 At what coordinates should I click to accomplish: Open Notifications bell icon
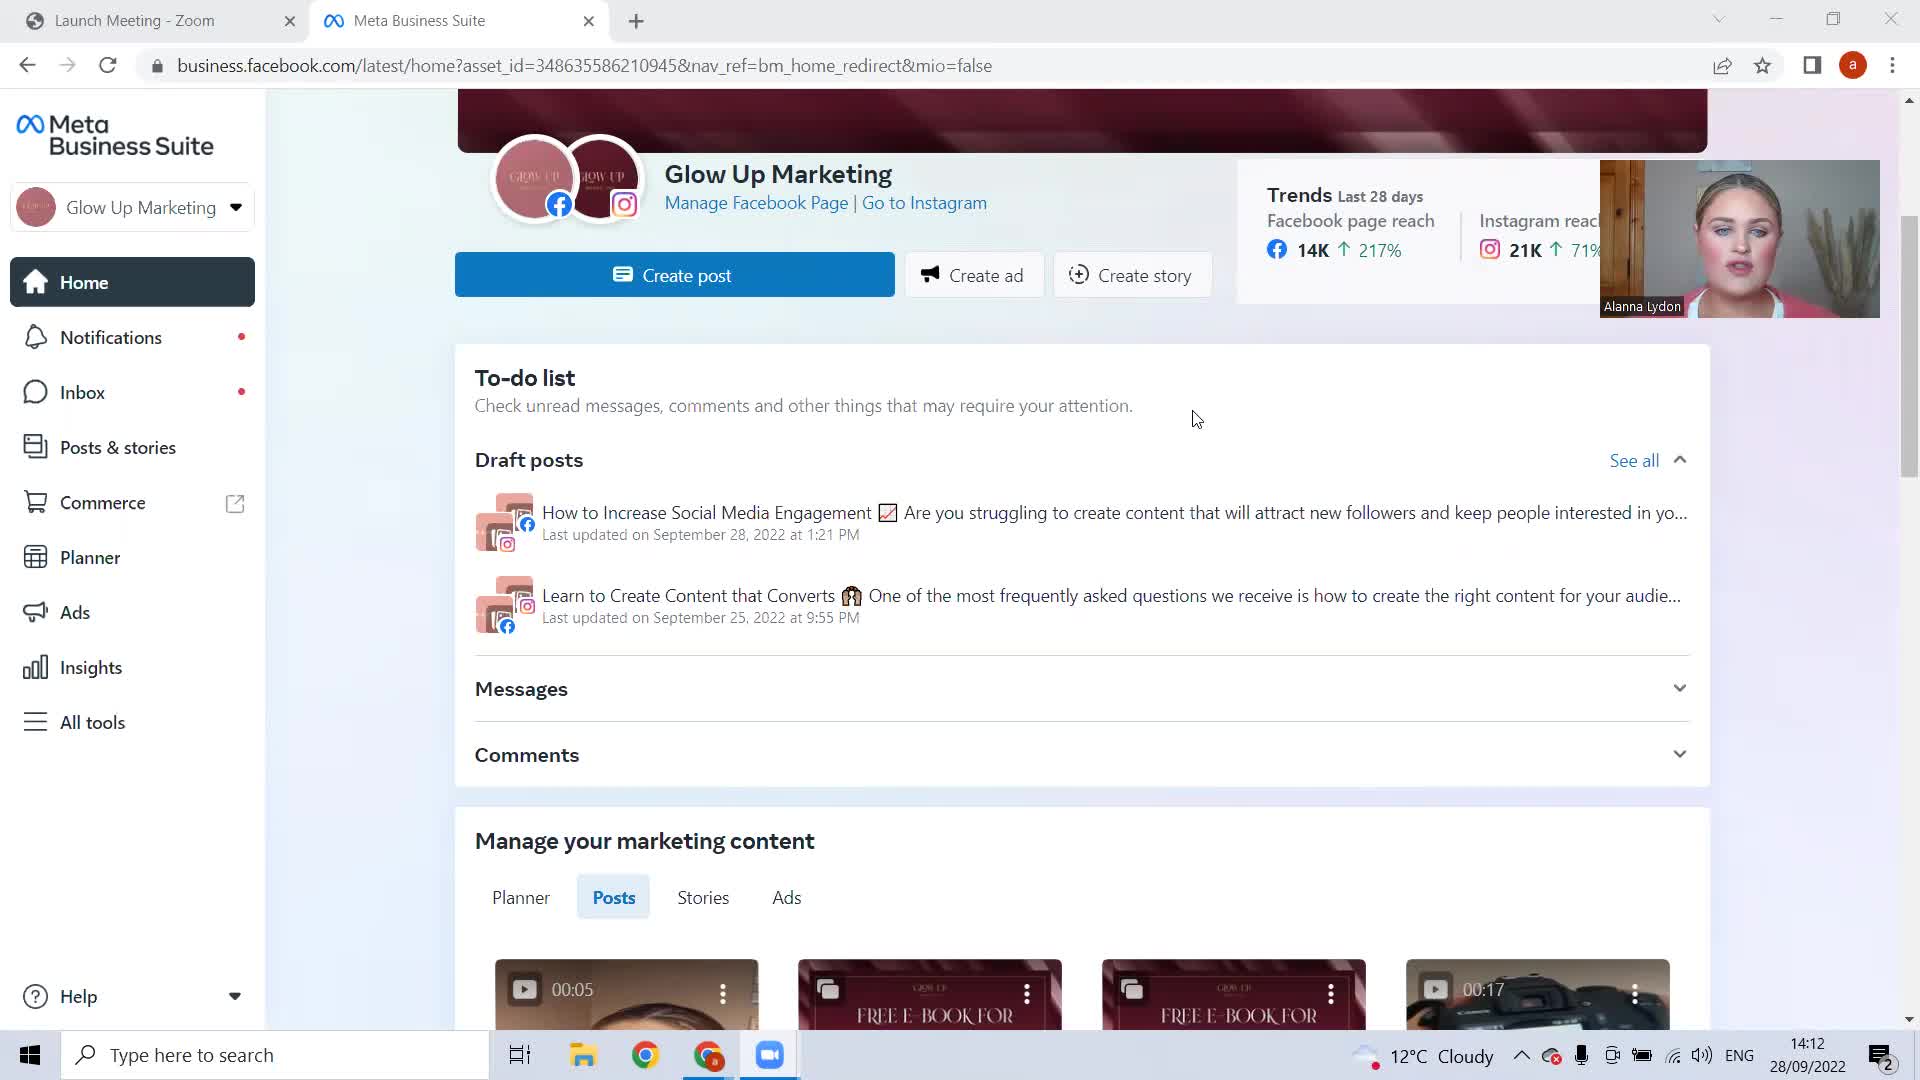pos(36,337)
